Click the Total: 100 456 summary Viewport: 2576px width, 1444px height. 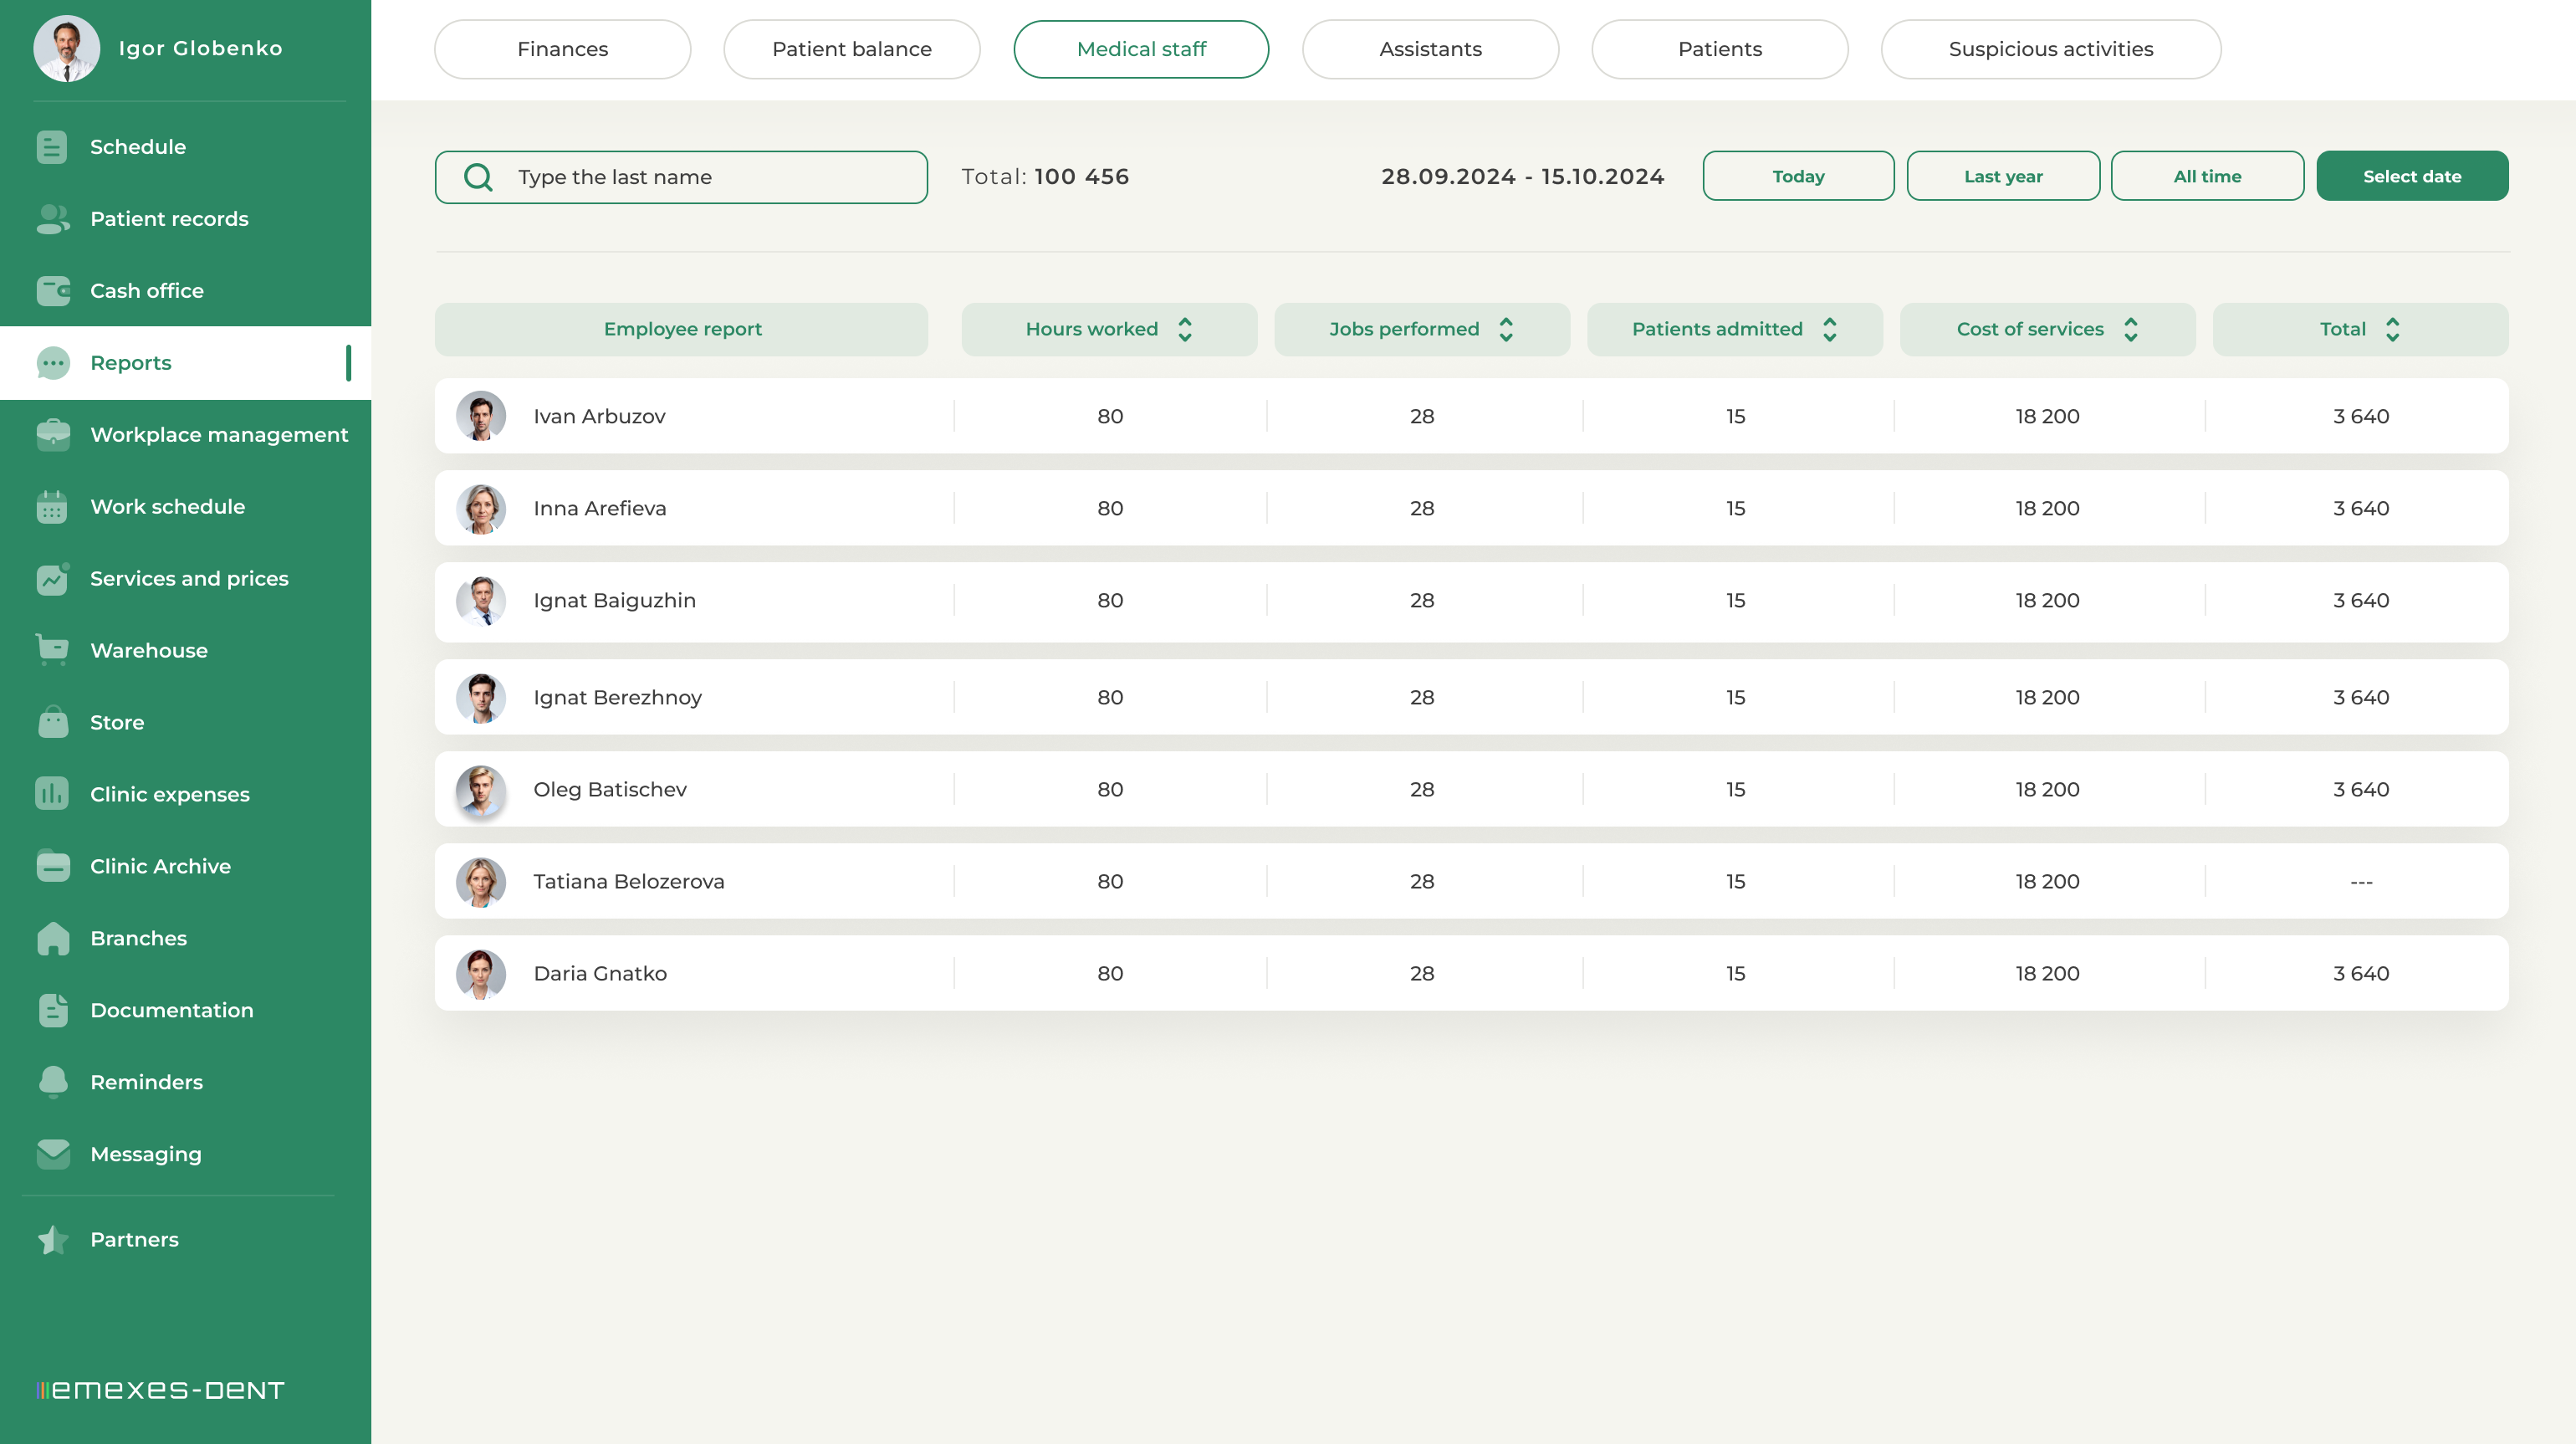(1045, 177)
